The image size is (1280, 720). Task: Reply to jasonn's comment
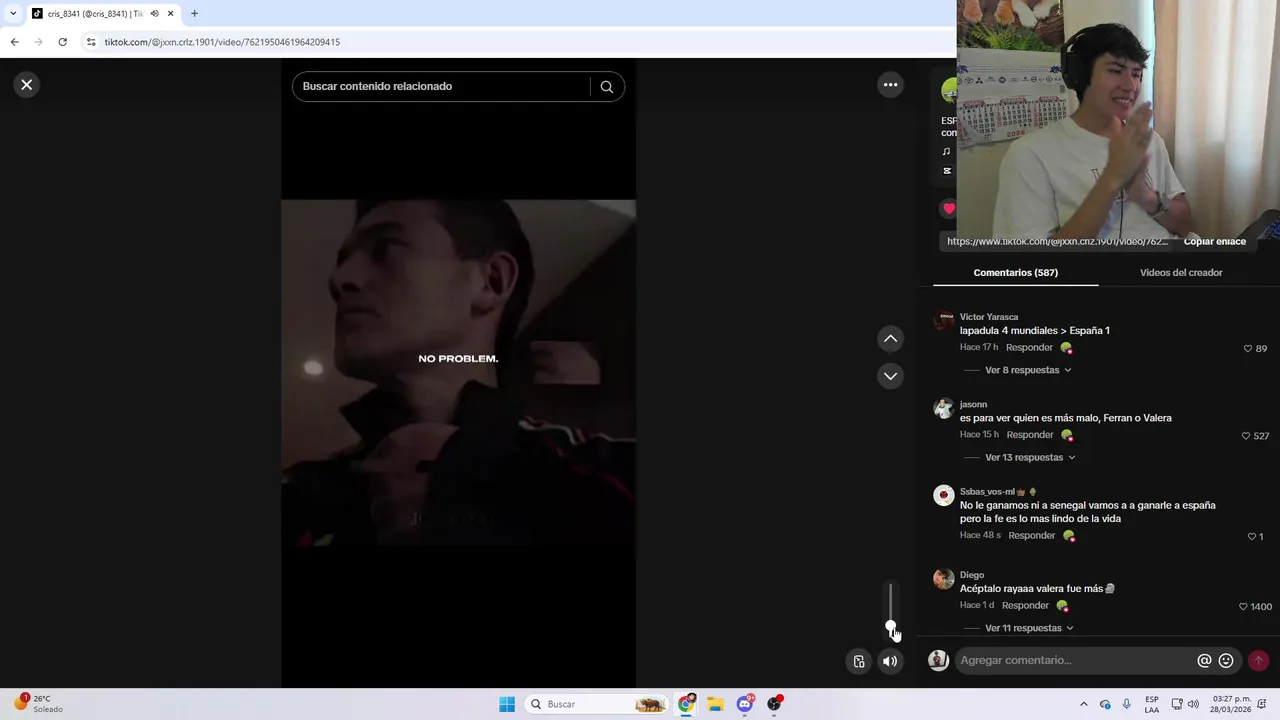[1030, 435]
